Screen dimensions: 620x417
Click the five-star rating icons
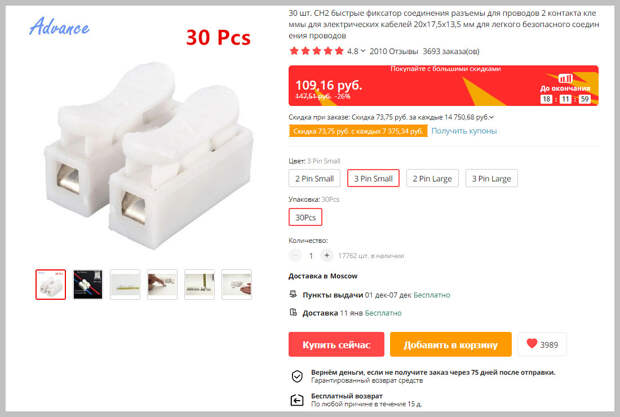[316, 51]
